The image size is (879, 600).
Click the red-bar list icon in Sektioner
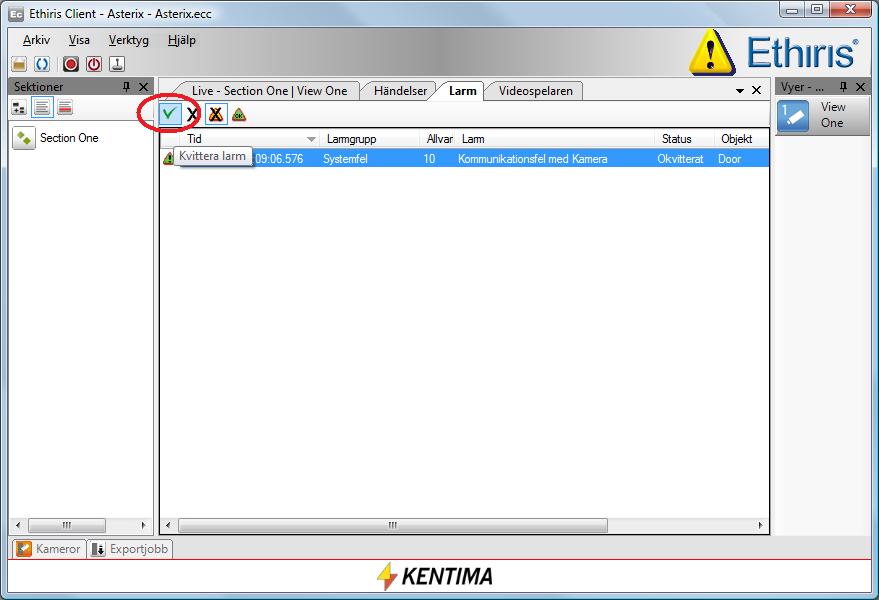(65, 107)
